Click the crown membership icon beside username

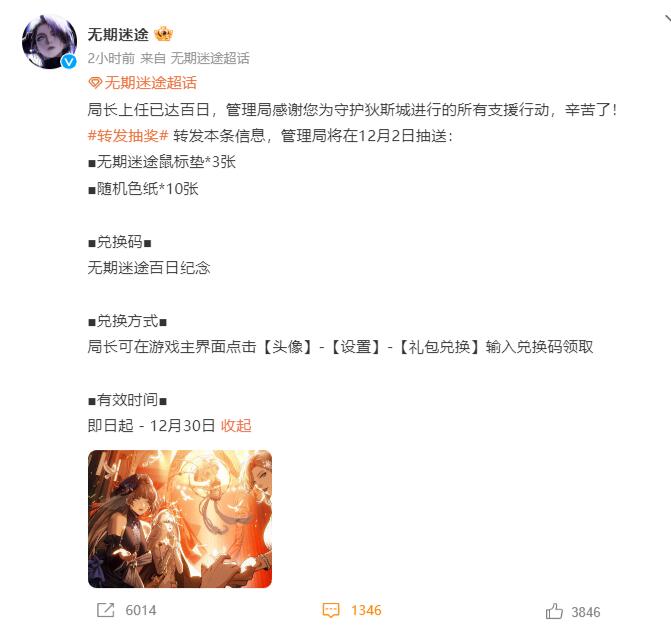coord(163,34)
